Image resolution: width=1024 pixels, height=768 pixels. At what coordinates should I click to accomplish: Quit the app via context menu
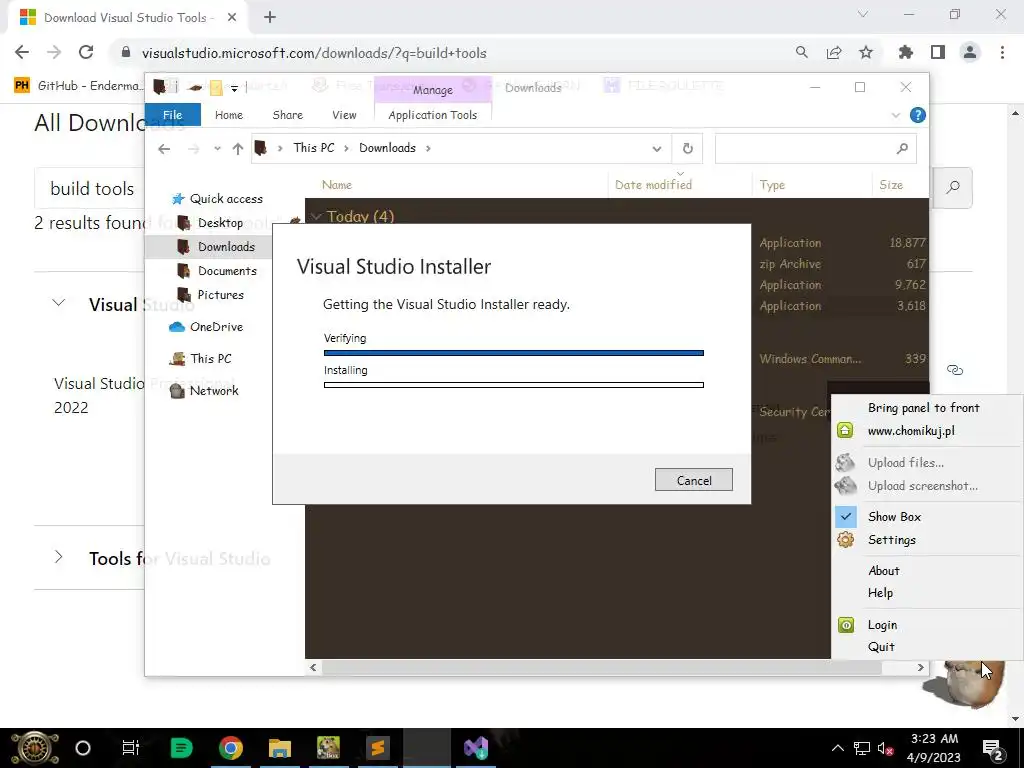click(881, 647)
